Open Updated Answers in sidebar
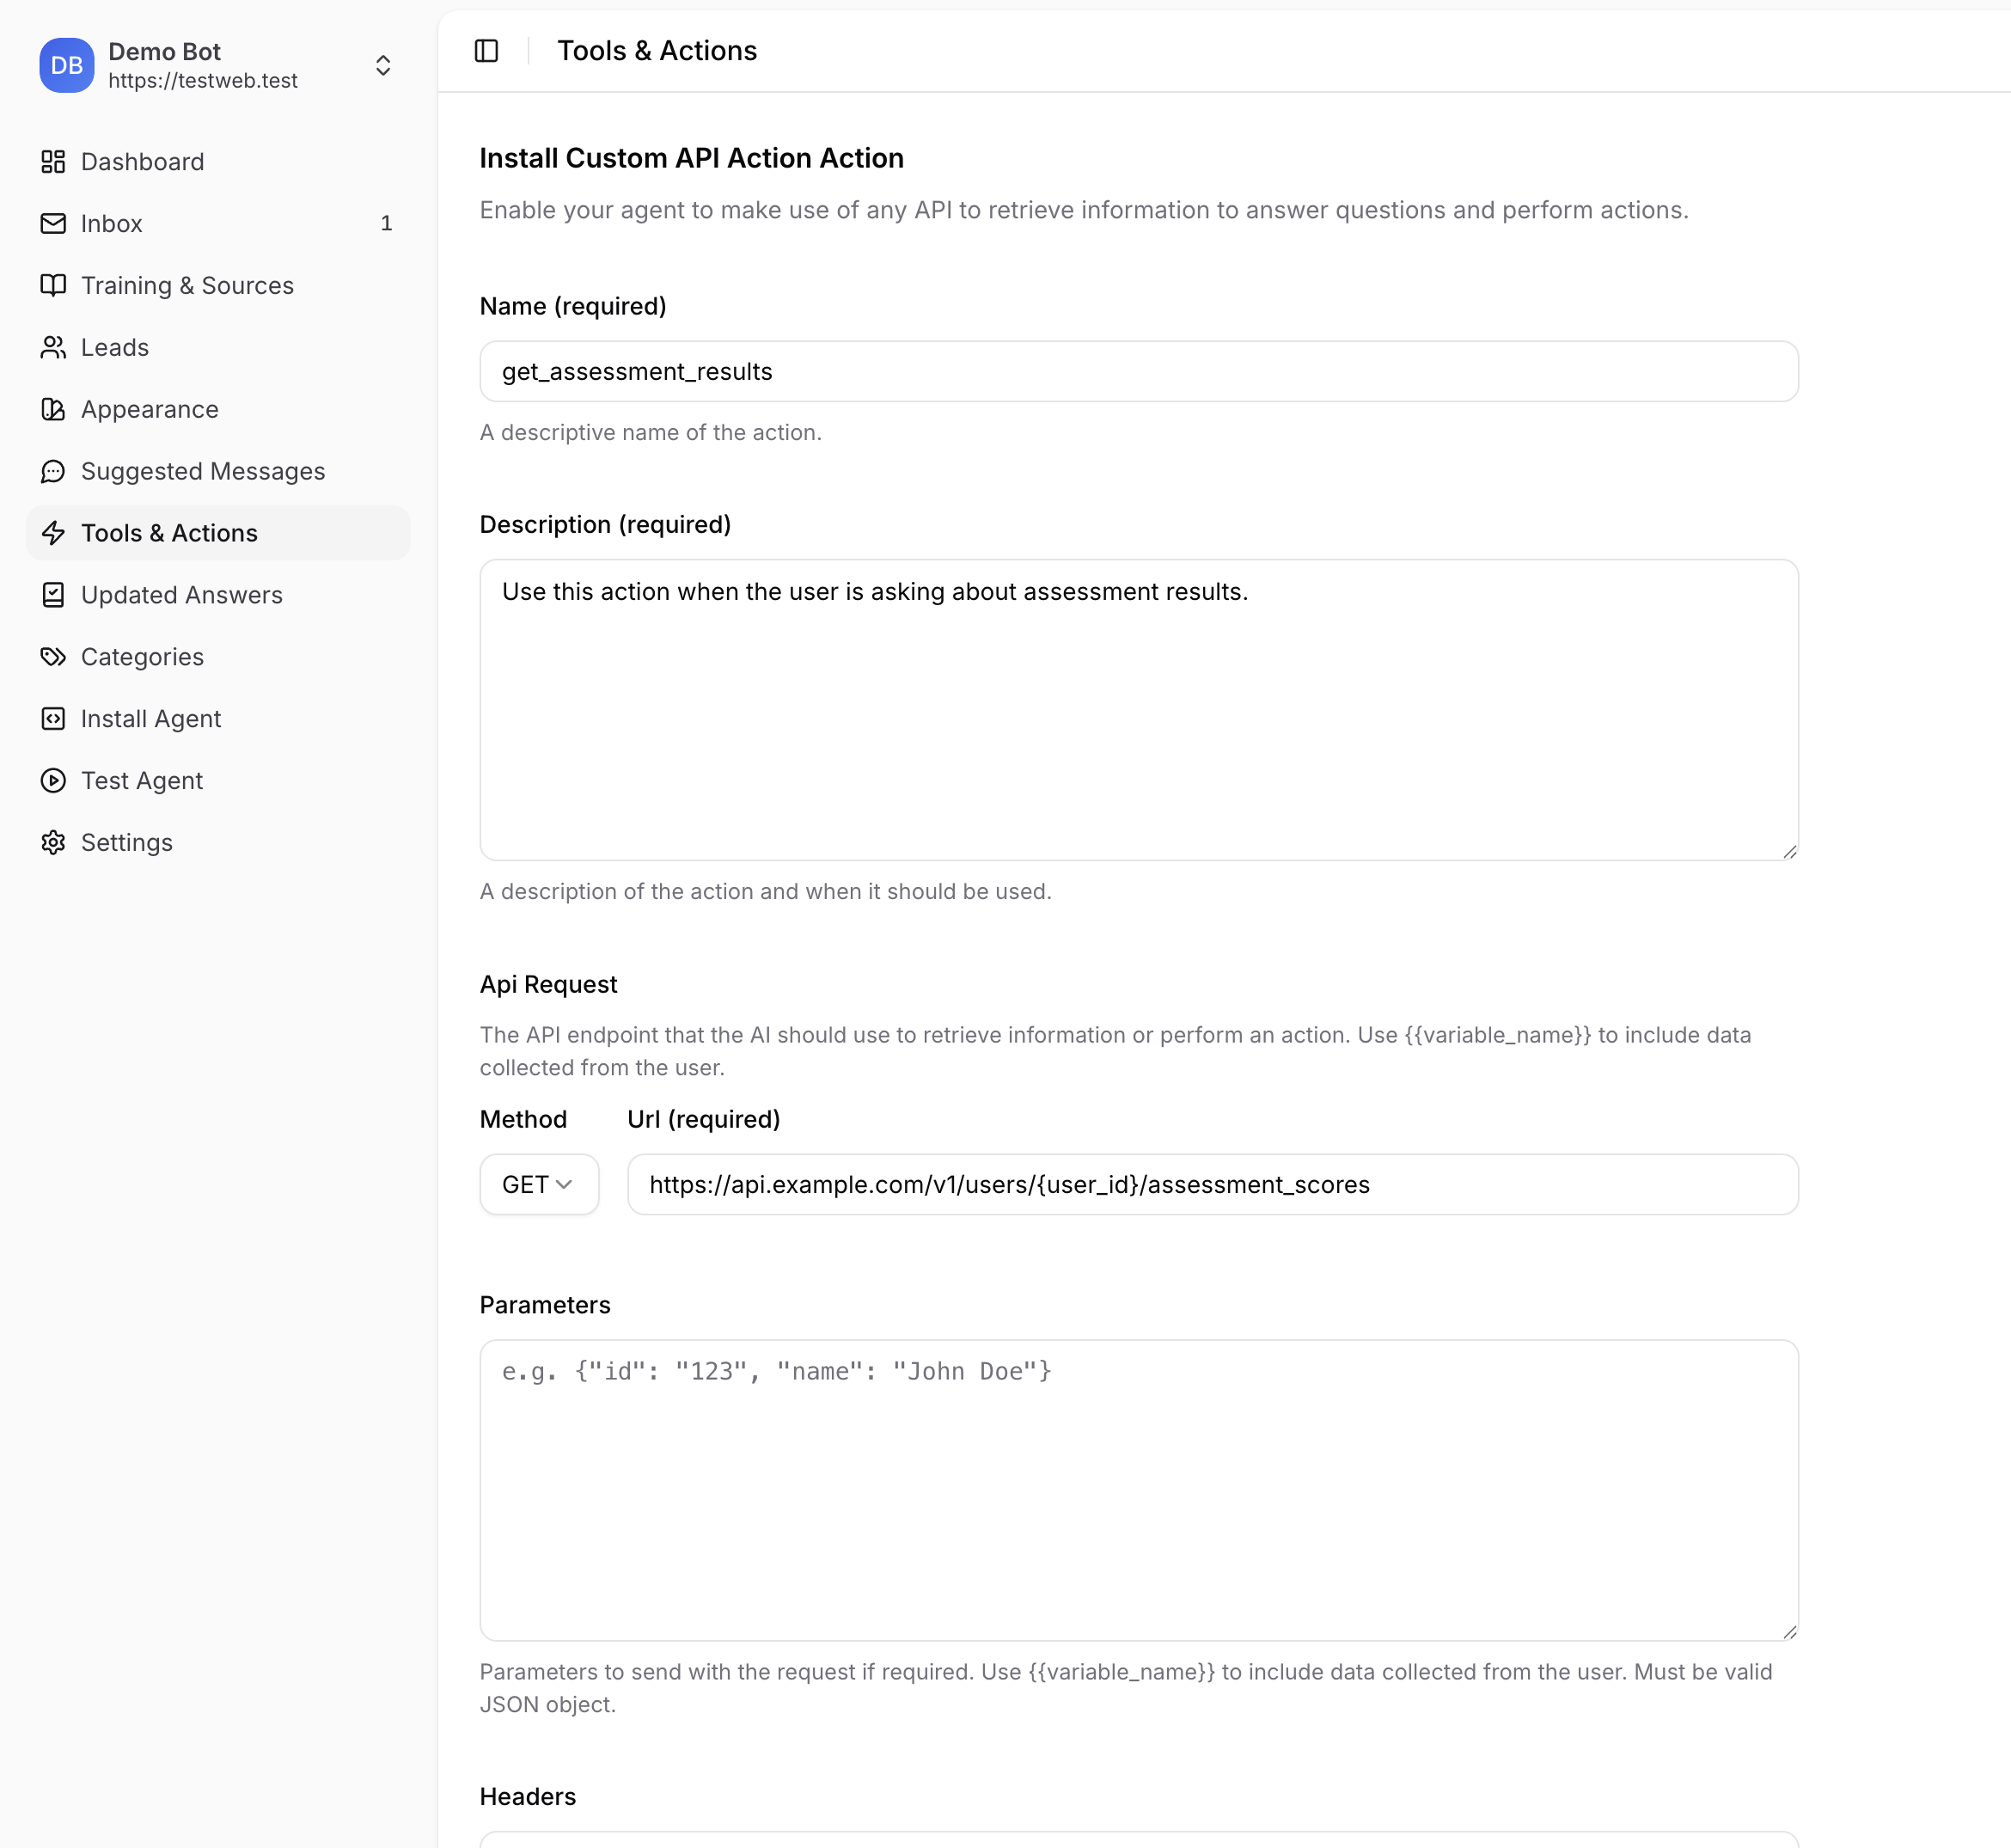 (181, 595)
